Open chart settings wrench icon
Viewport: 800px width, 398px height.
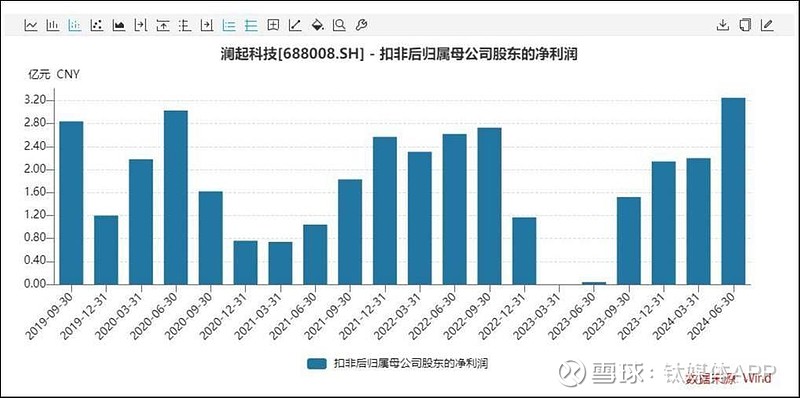[361, 25]
